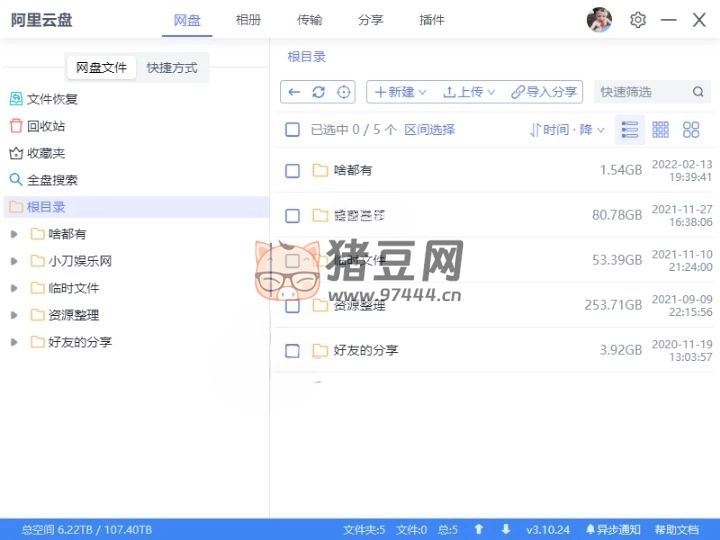The image size is (720, 540).
Task: Click the 导入分享 button
Action: pyautogui.click(x=544, y=92)
